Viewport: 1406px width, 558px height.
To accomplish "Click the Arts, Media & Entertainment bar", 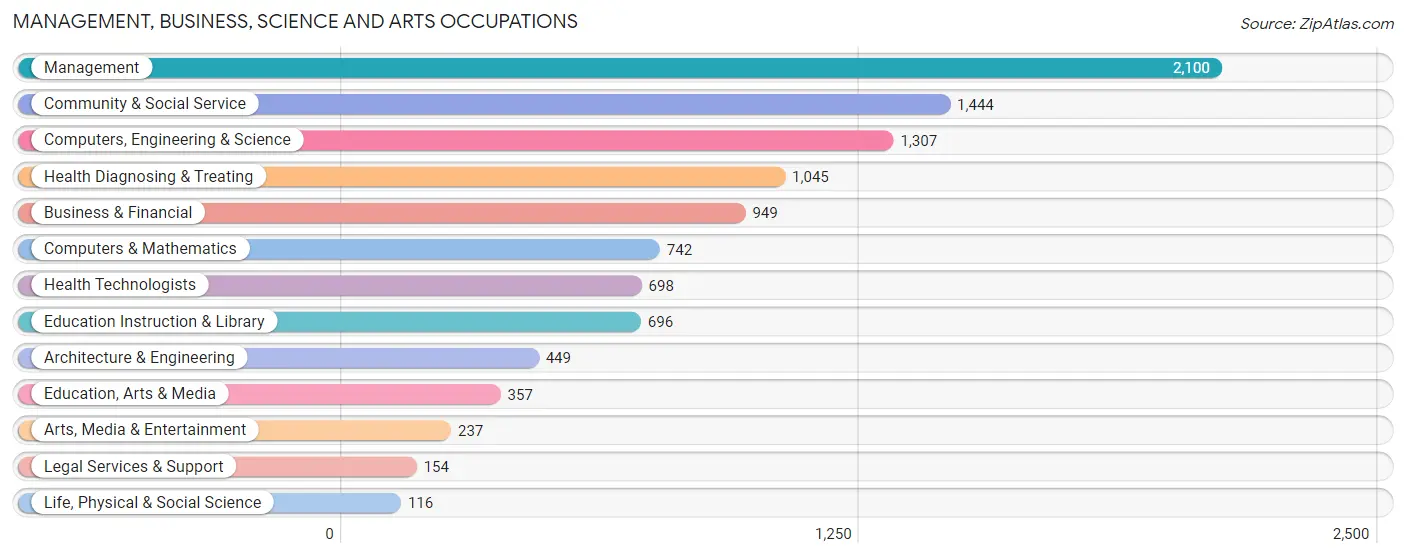I will point(234,430).
